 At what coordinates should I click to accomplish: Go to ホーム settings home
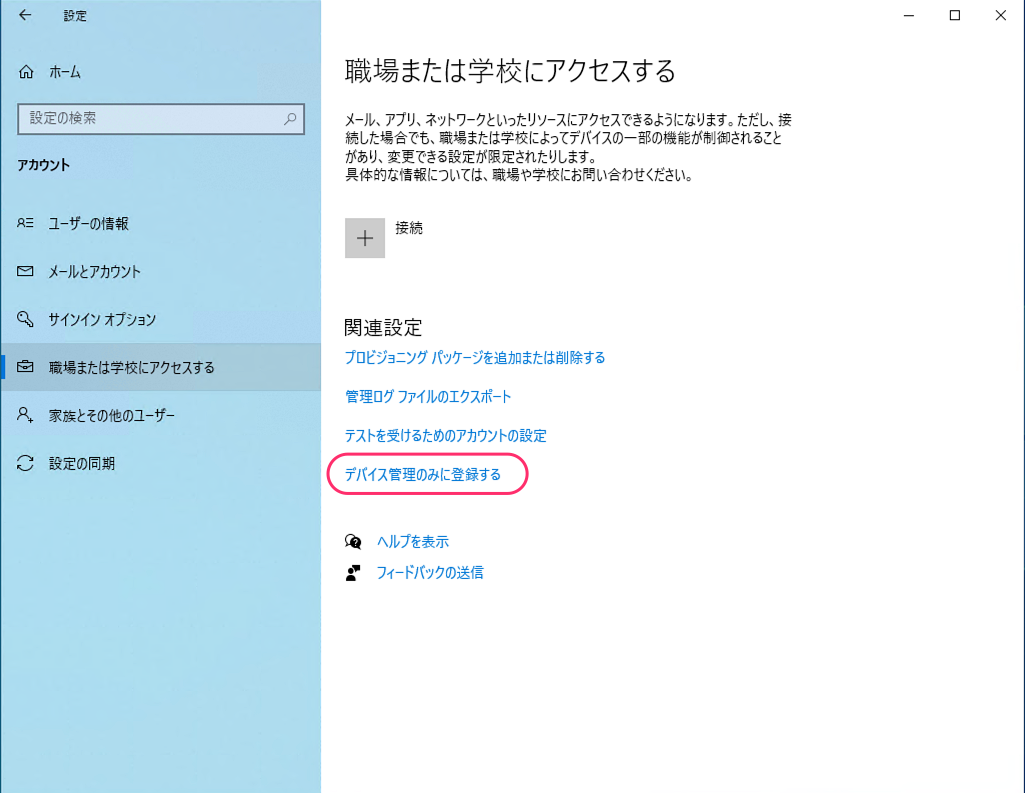[65, 72]
